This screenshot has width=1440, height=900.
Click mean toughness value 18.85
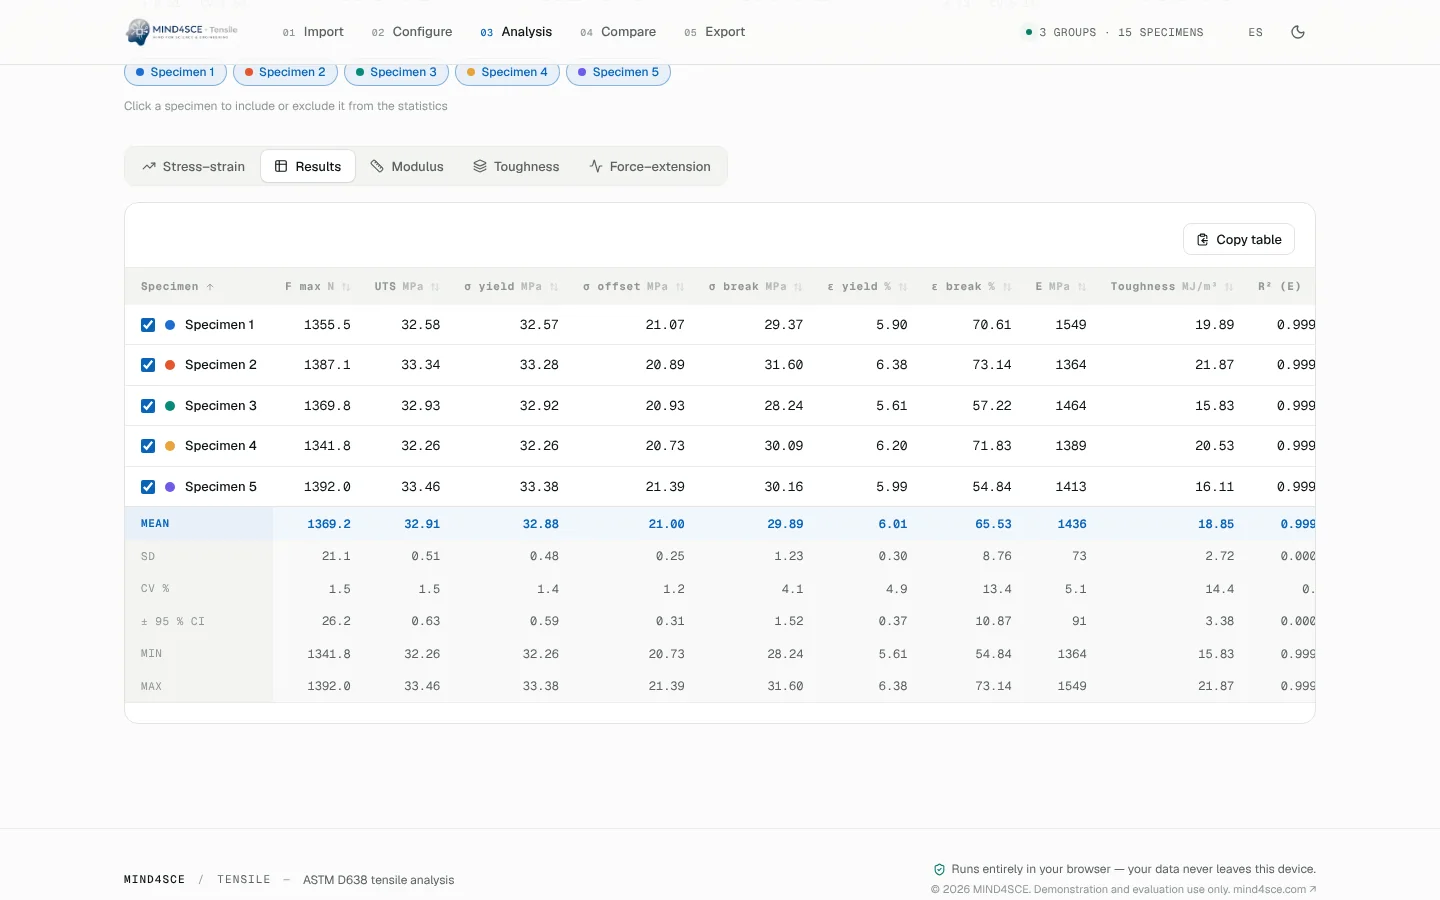[x=1216, y=524]
